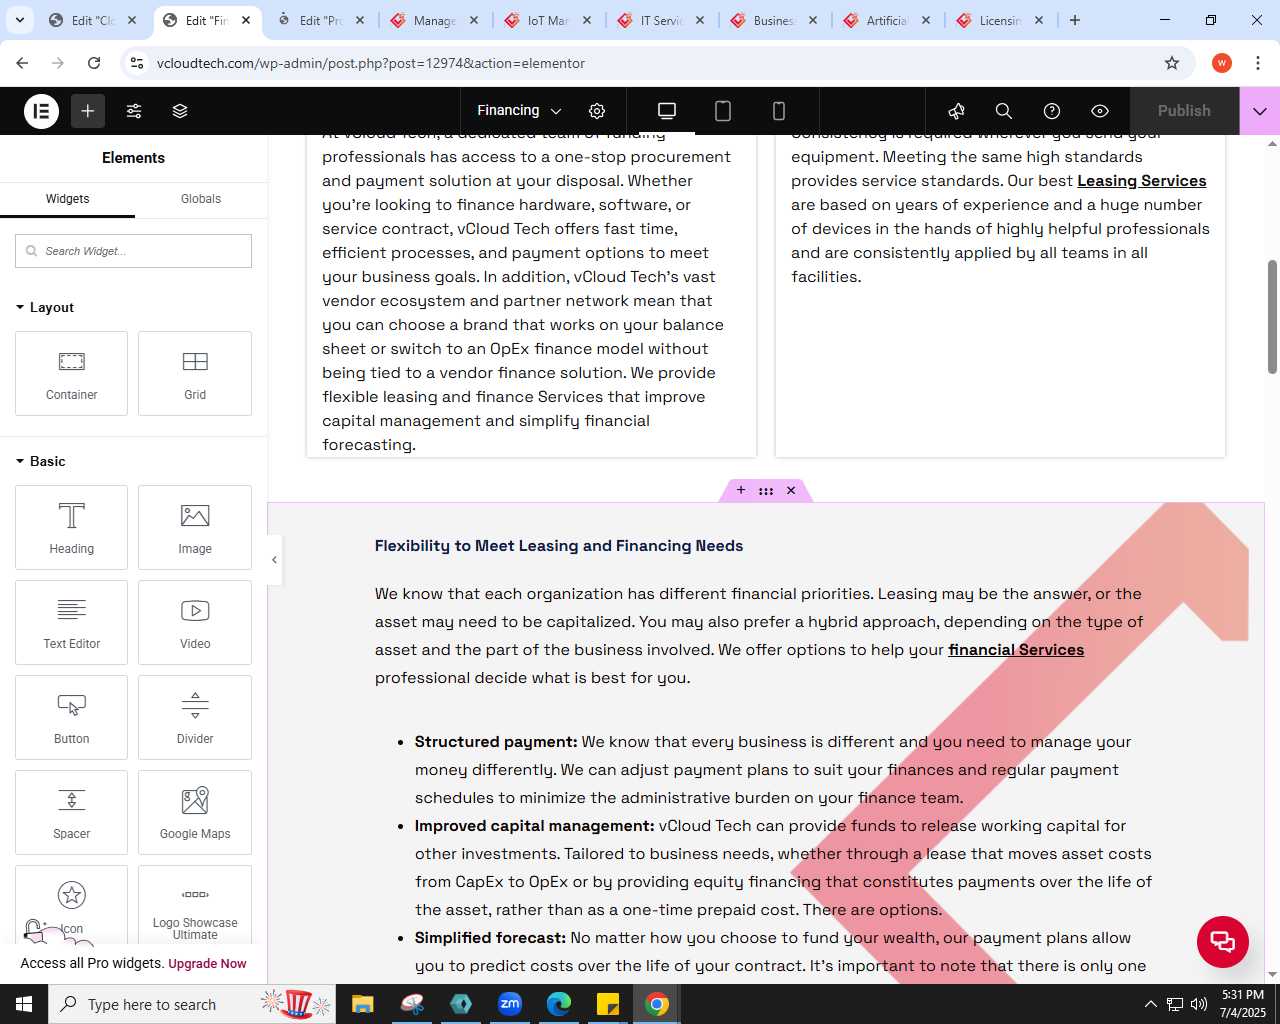Expand the Publish options arrow
1280x1024 pixels.
[x=1260, y=111]
